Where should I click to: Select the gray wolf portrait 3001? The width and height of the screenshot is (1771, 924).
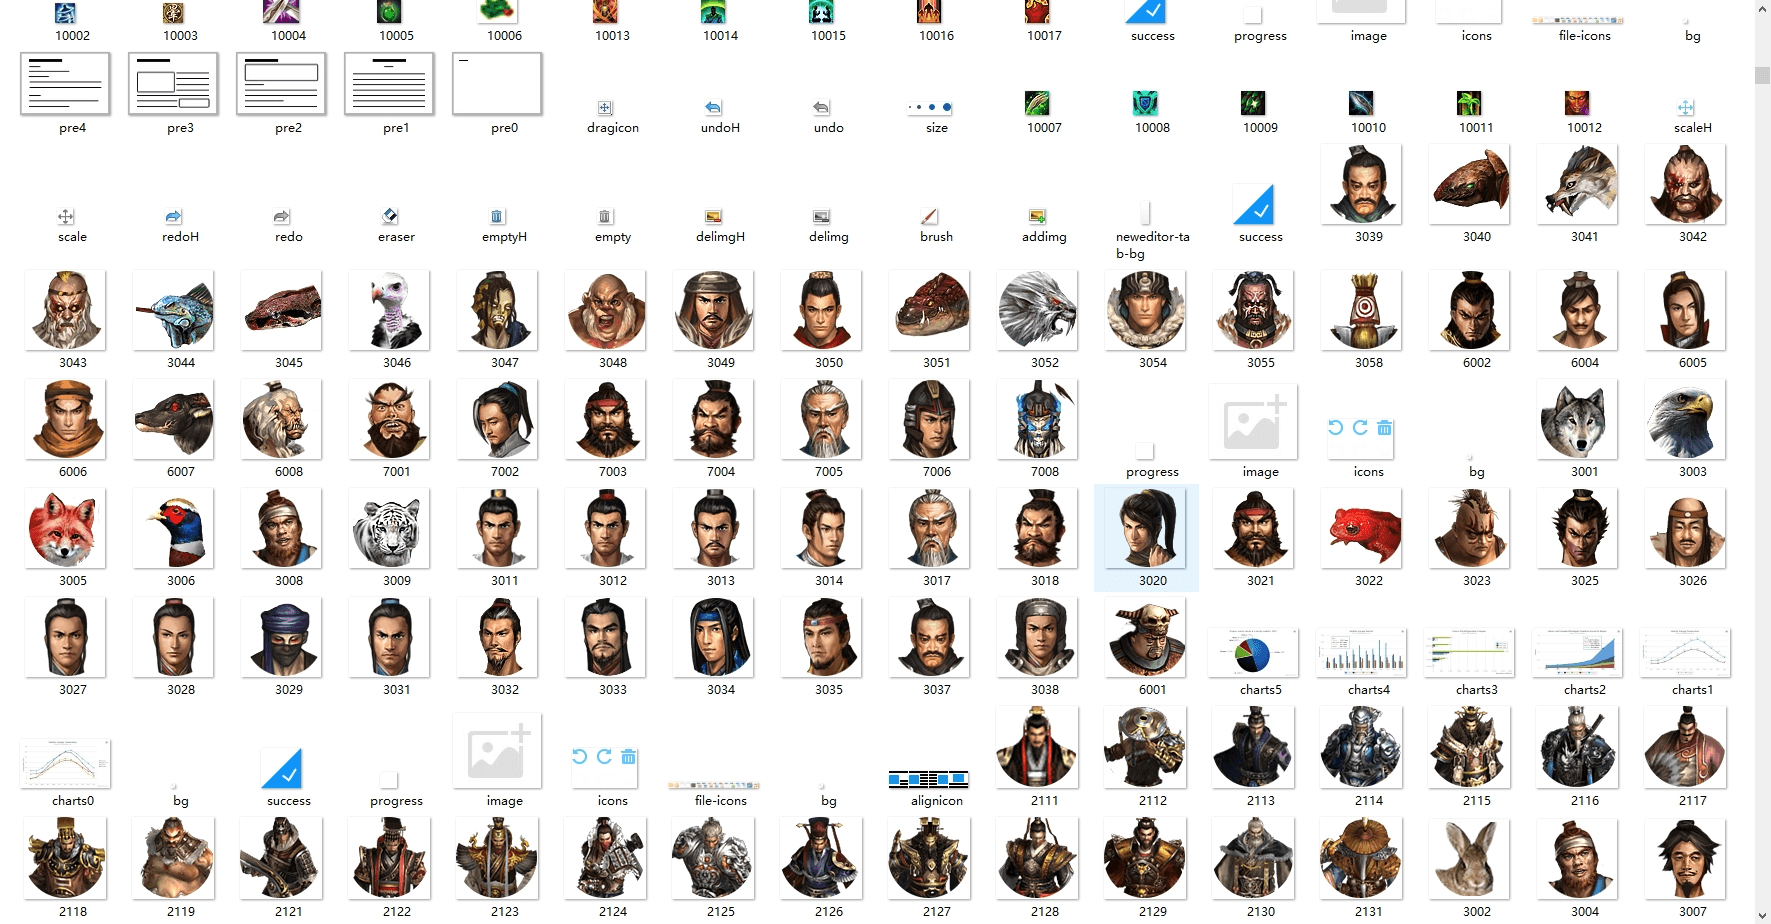pos(1577,419)
